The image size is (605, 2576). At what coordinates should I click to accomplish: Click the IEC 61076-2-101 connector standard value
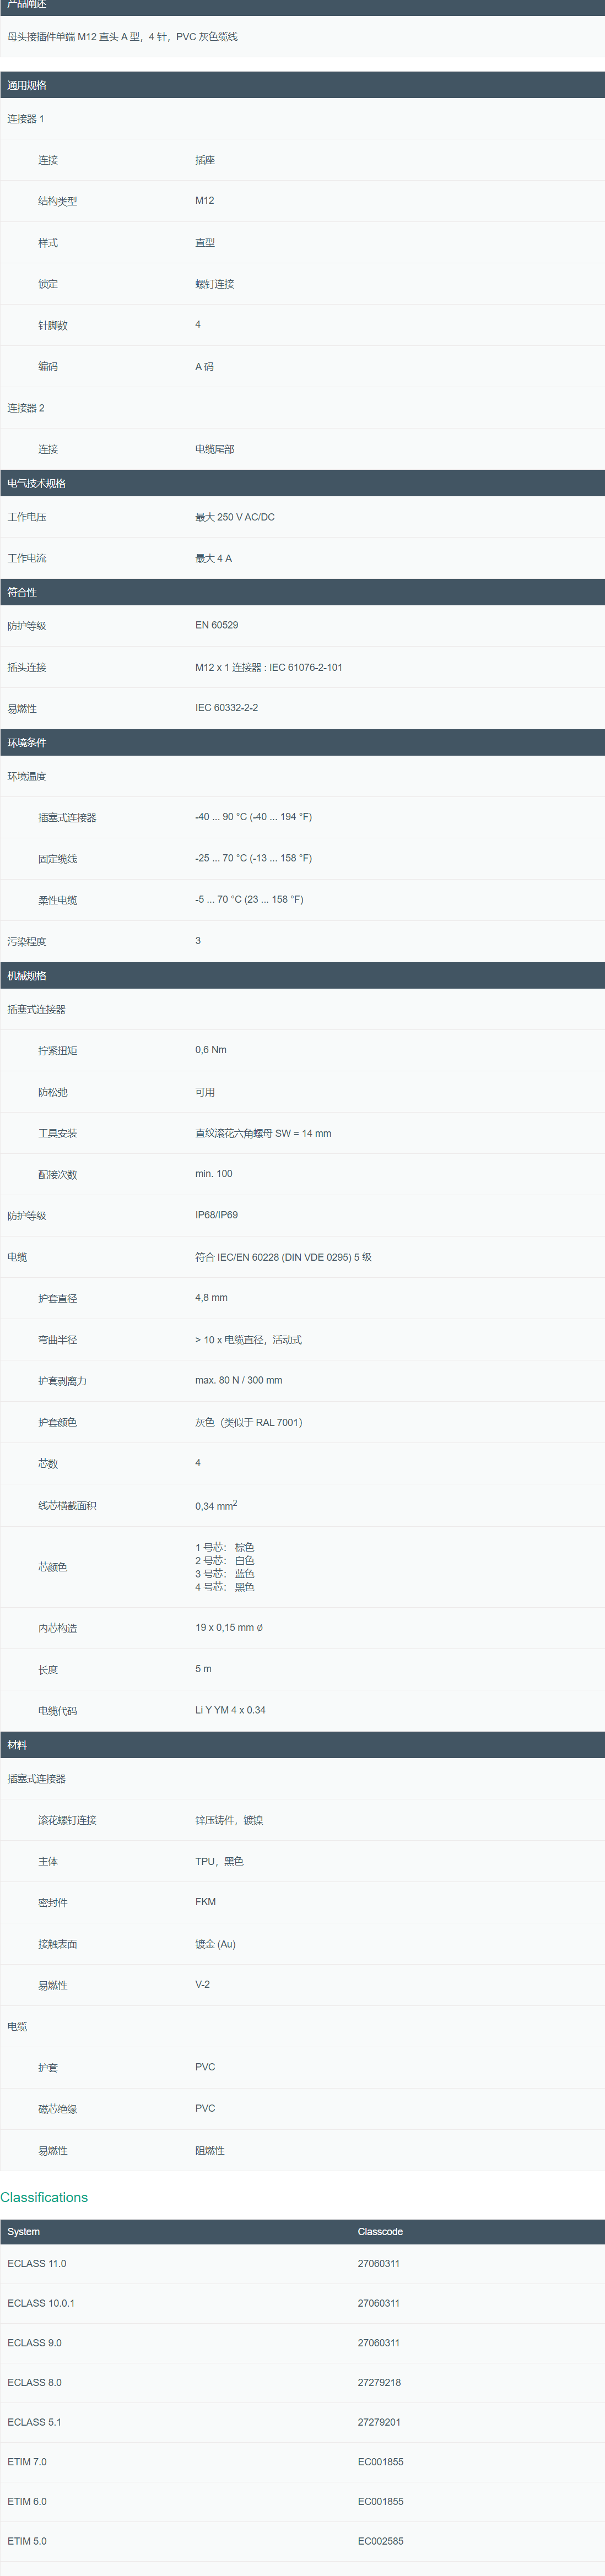(x=268, y=667)
